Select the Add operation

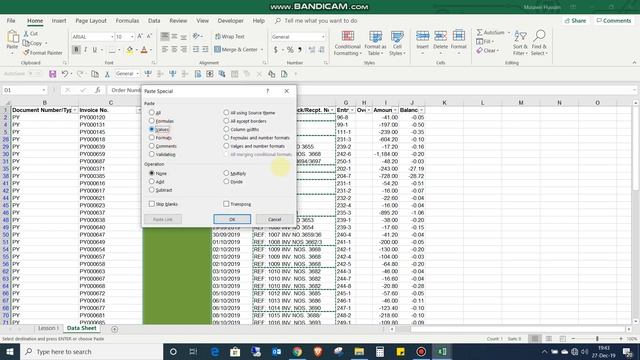pyautogui.click(x=152, y=182)
